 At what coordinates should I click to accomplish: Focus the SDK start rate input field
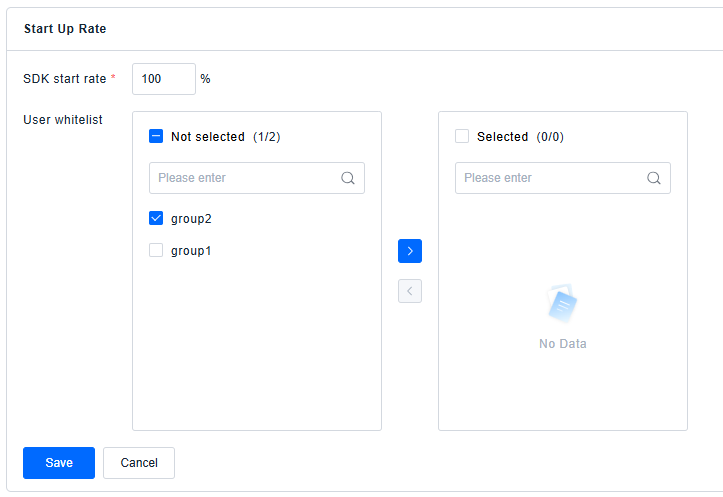click(163, 79)
